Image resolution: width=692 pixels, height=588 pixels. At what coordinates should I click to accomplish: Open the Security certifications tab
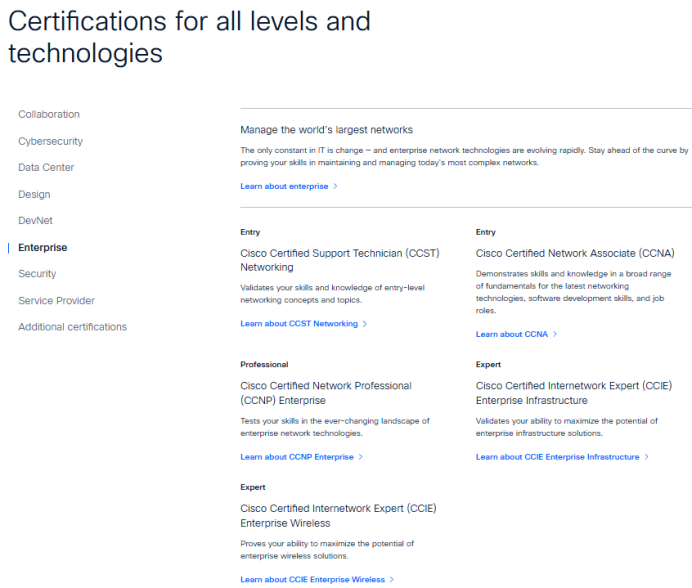(37, 274)
